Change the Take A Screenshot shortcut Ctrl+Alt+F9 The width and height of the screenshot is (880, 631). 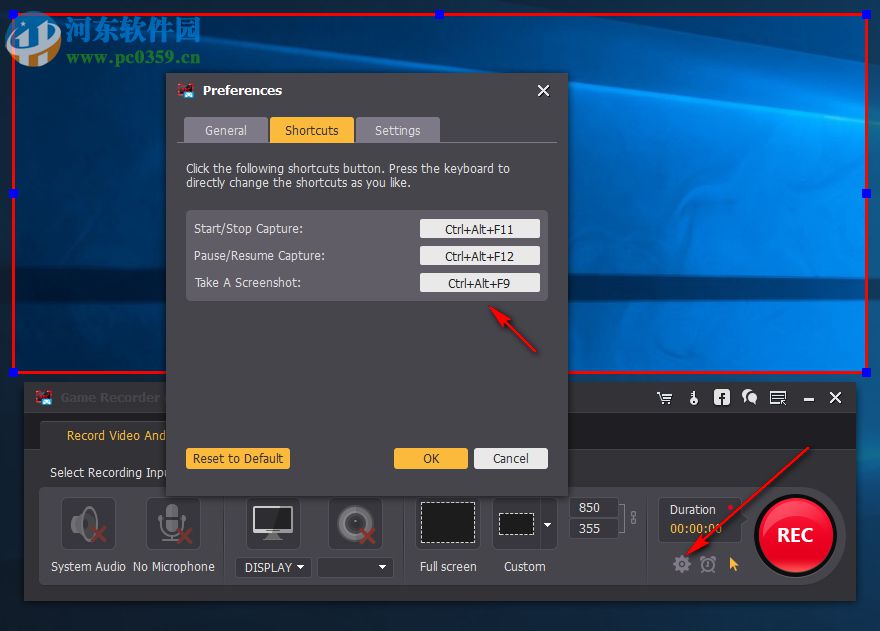[x=479, y=282]
